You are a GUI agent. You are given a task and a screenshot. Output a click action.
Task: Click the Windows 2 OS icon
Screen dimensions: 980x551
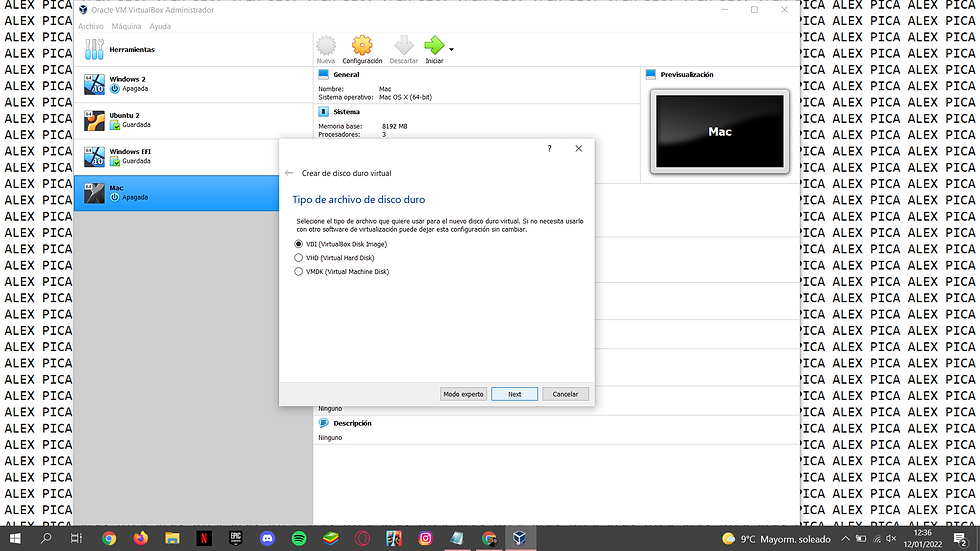(94, 84)
